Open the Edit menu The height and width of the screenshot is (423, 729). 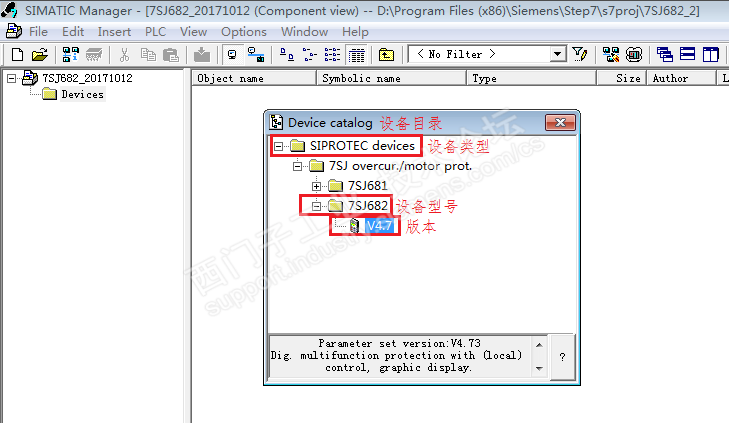pos(73,32)
